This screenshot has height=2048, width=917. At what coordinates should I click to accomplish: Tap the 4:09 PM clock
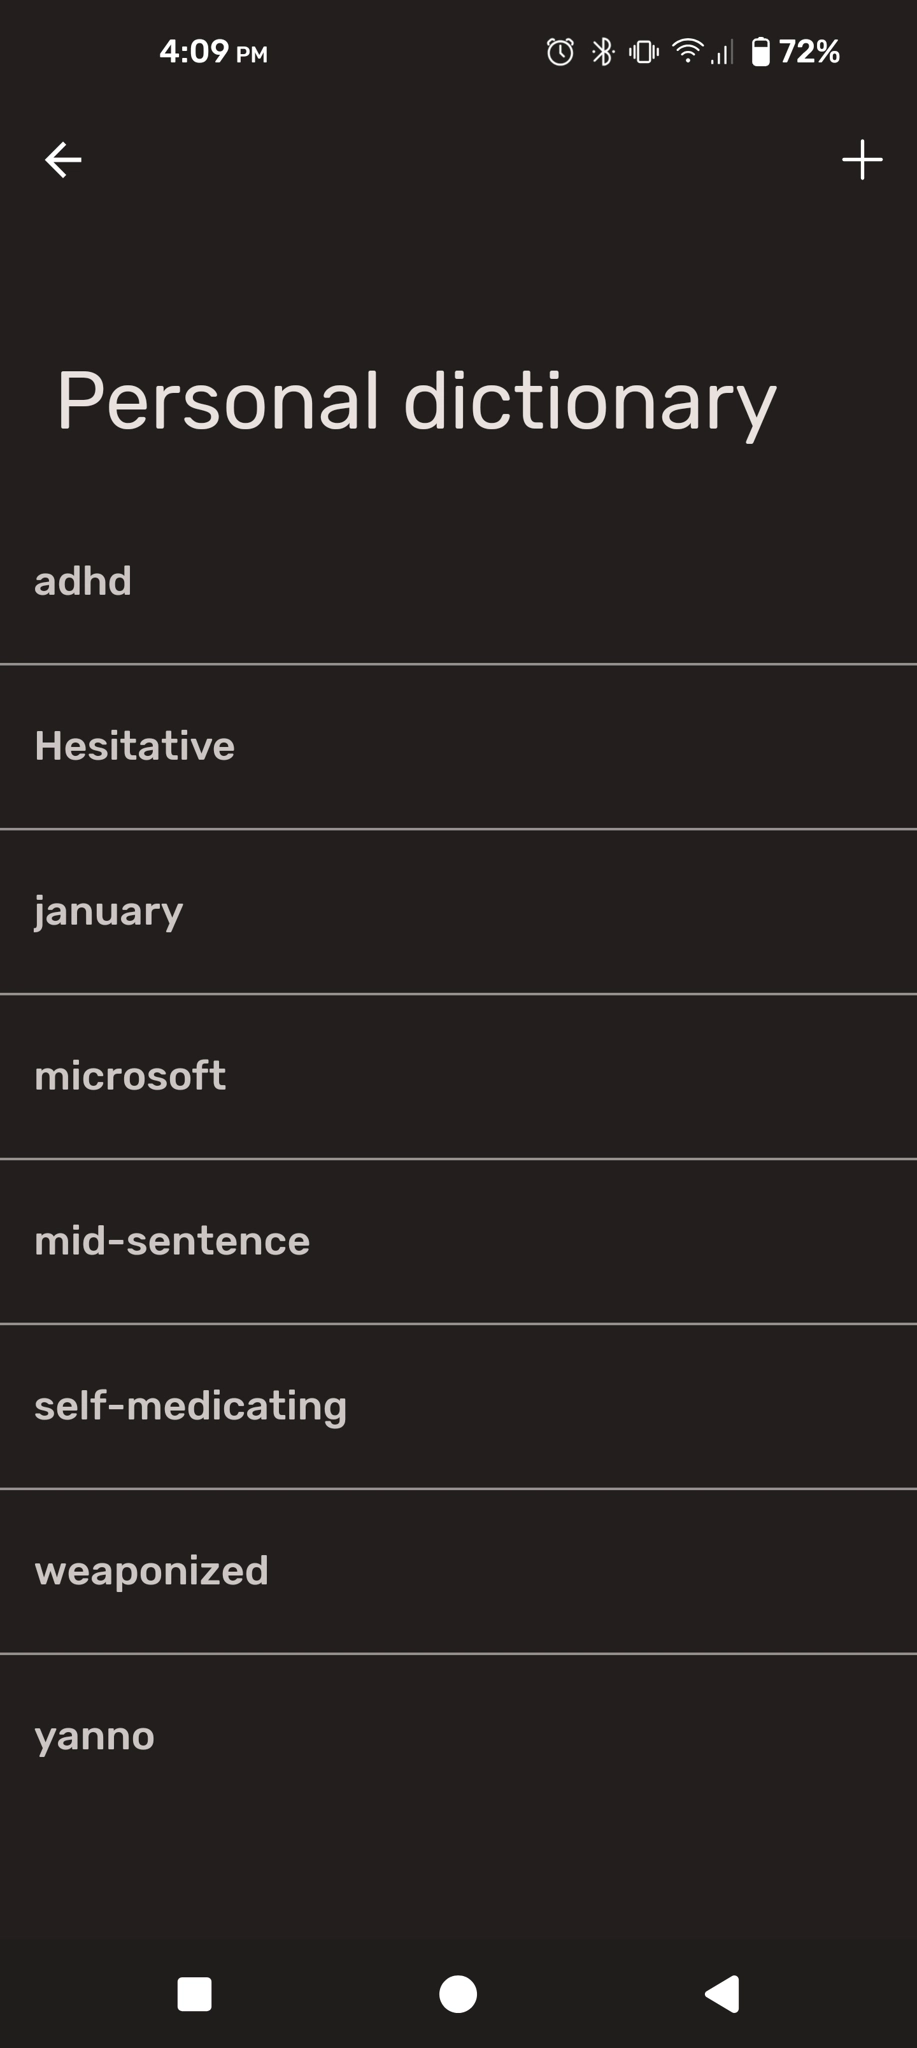[x=213, y=52]
